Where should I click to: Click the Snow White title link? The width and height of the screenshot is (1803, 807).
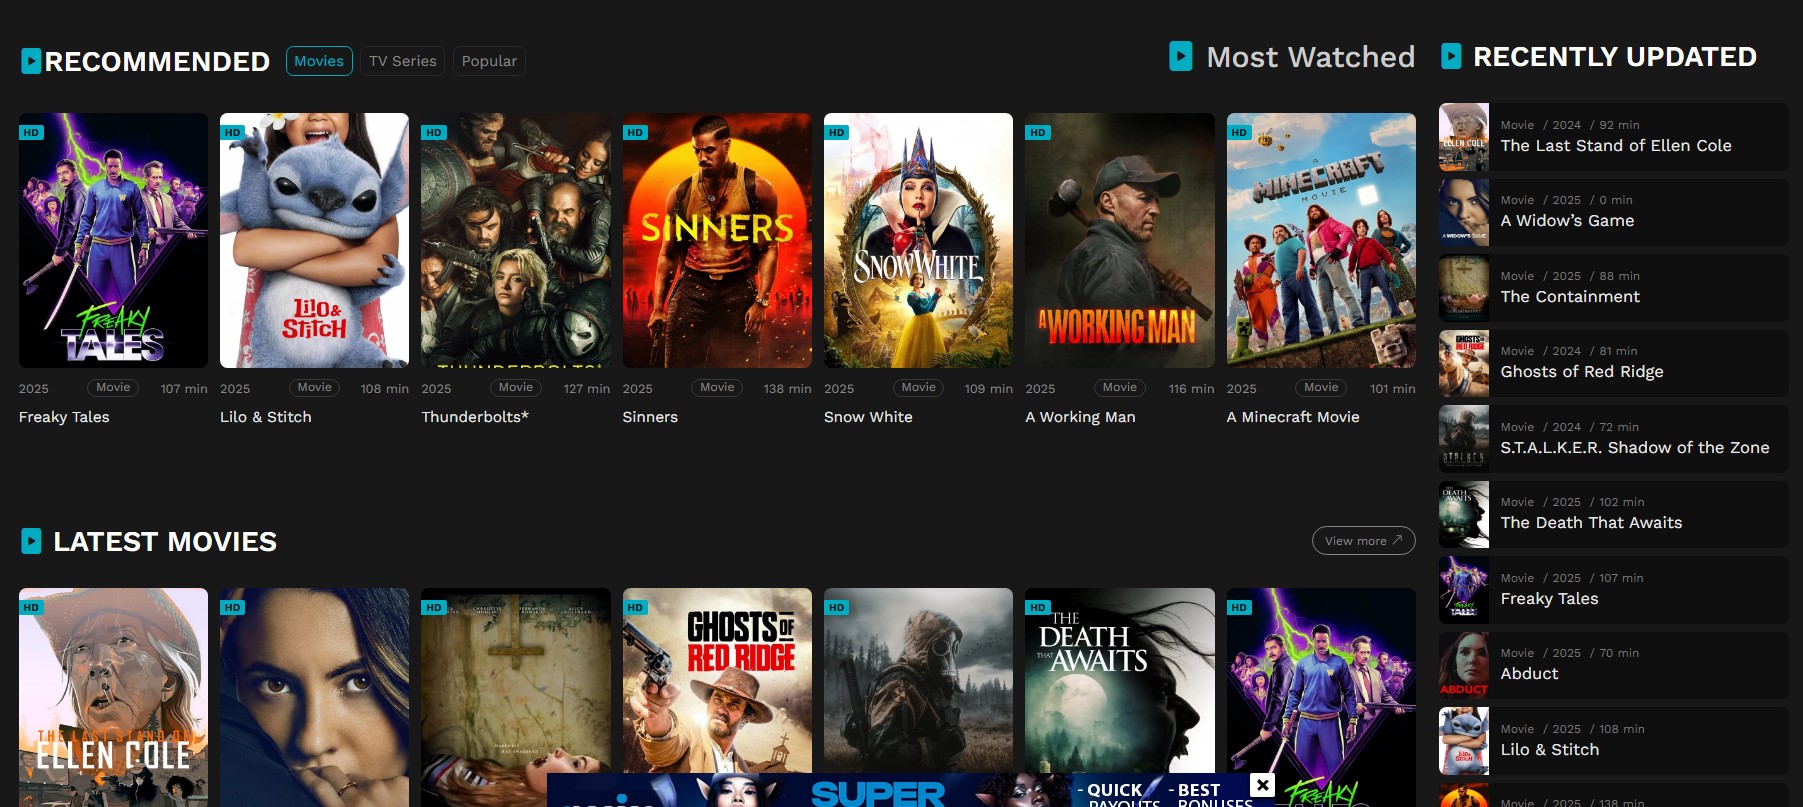tap(868, 417)
